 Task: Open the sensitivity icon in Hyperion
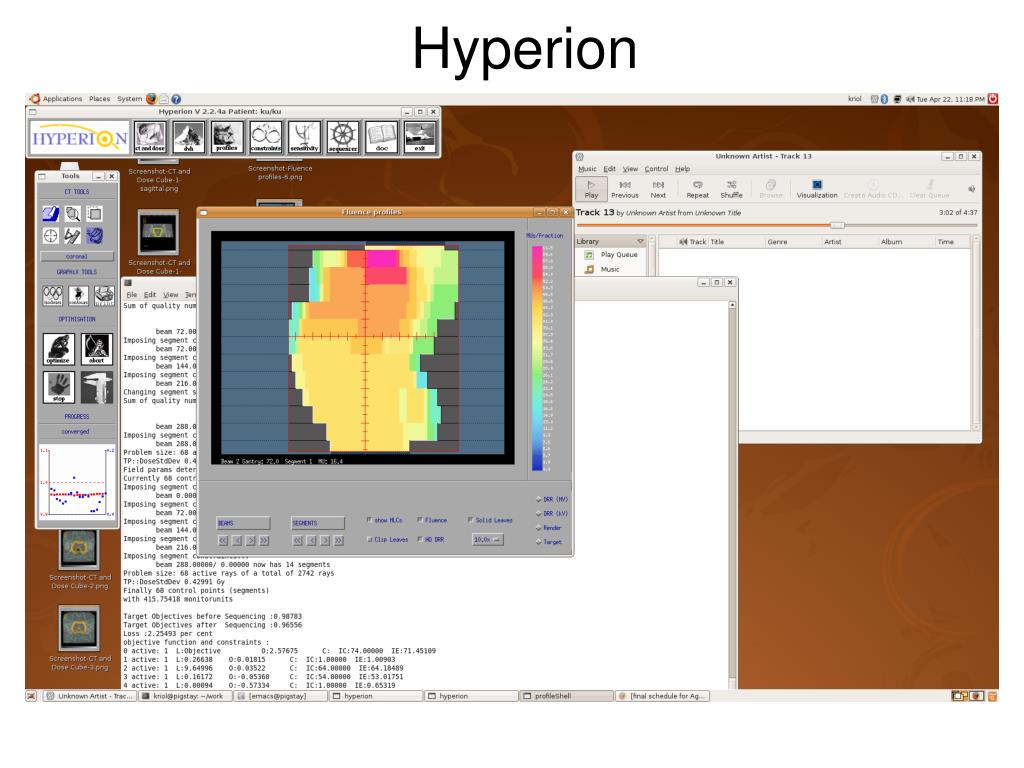coord(304,136)
